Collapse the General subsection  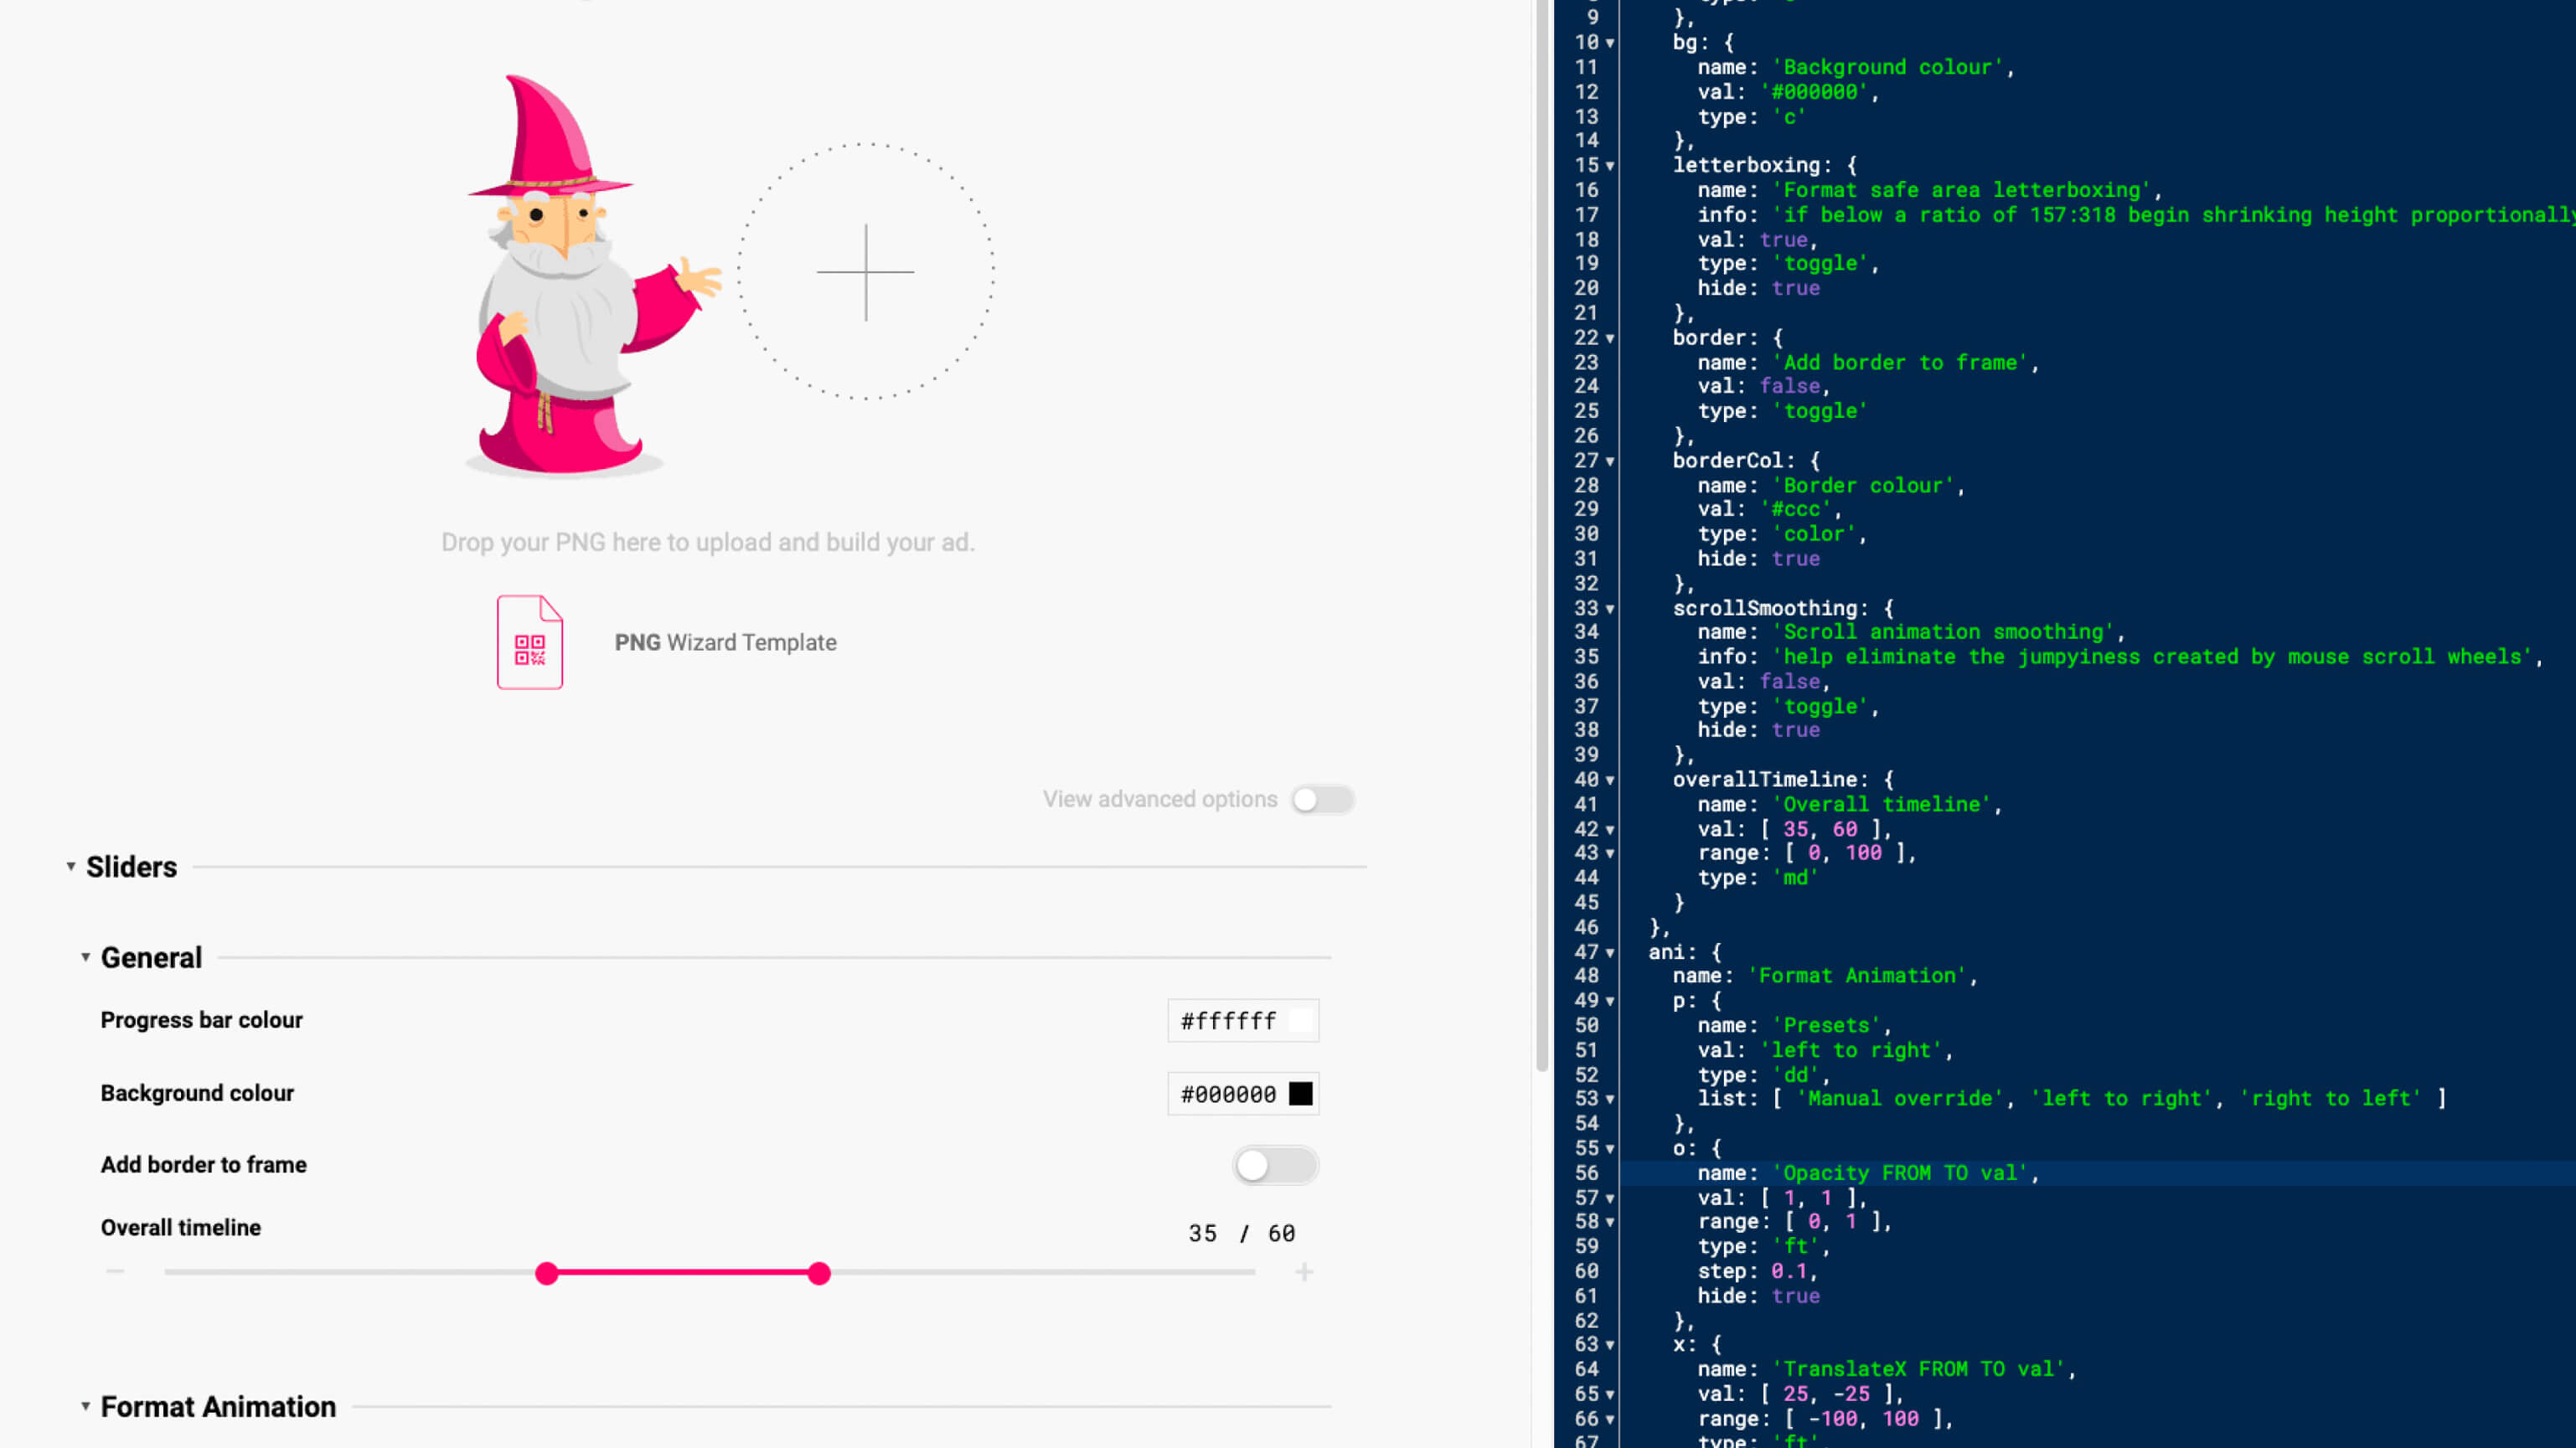tap(86, 958)
